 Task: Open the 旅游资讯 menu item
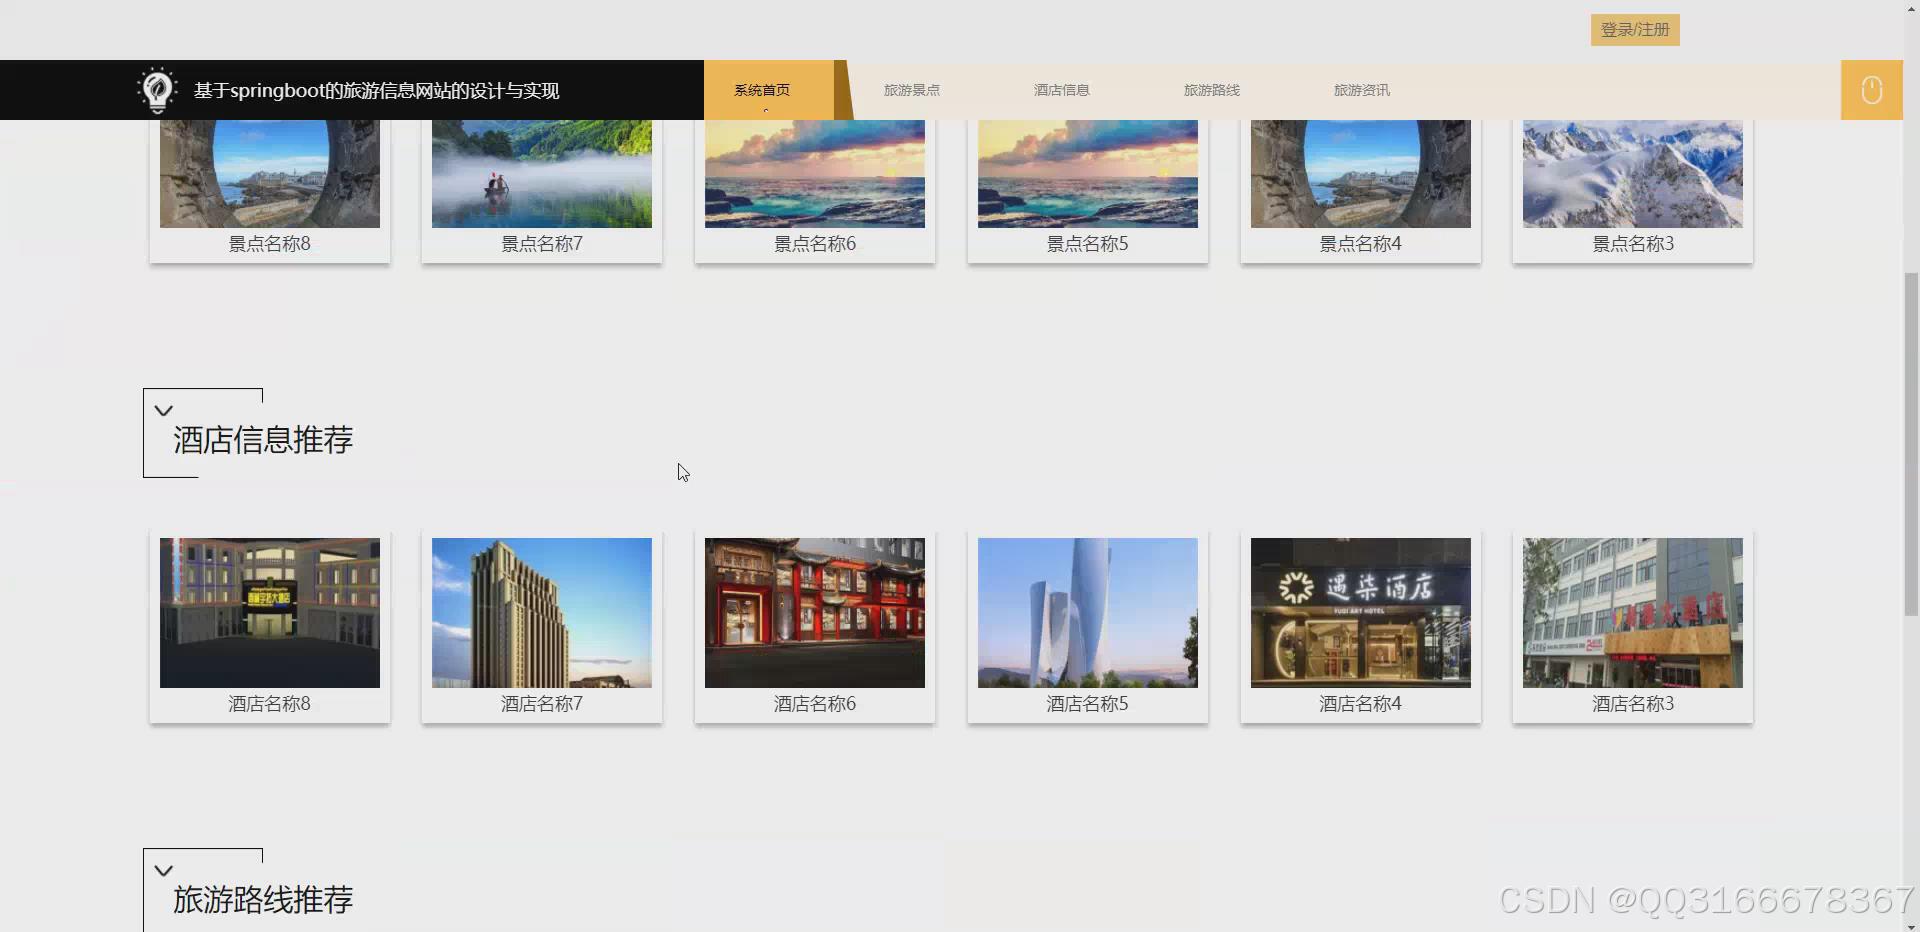point(1362,90)
